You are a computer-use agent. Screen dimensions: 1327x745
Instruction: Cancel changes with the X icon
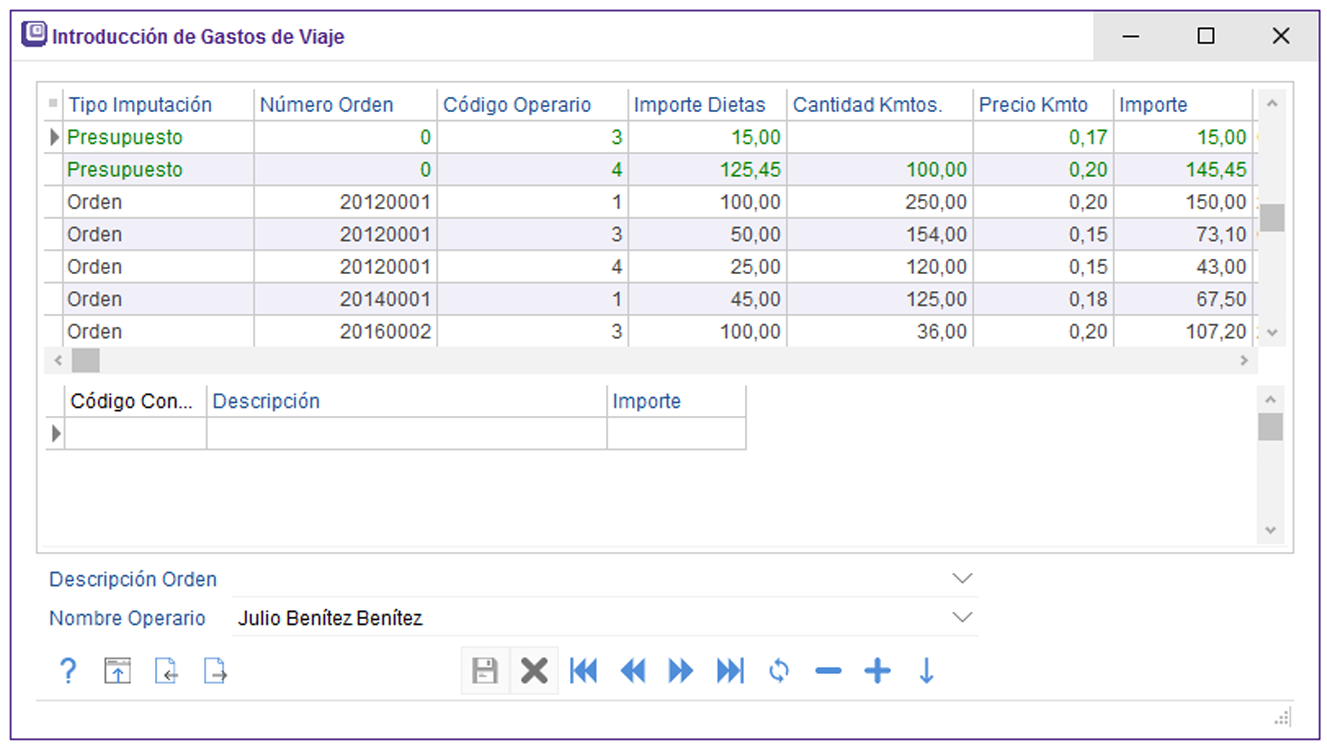point(534,671)
